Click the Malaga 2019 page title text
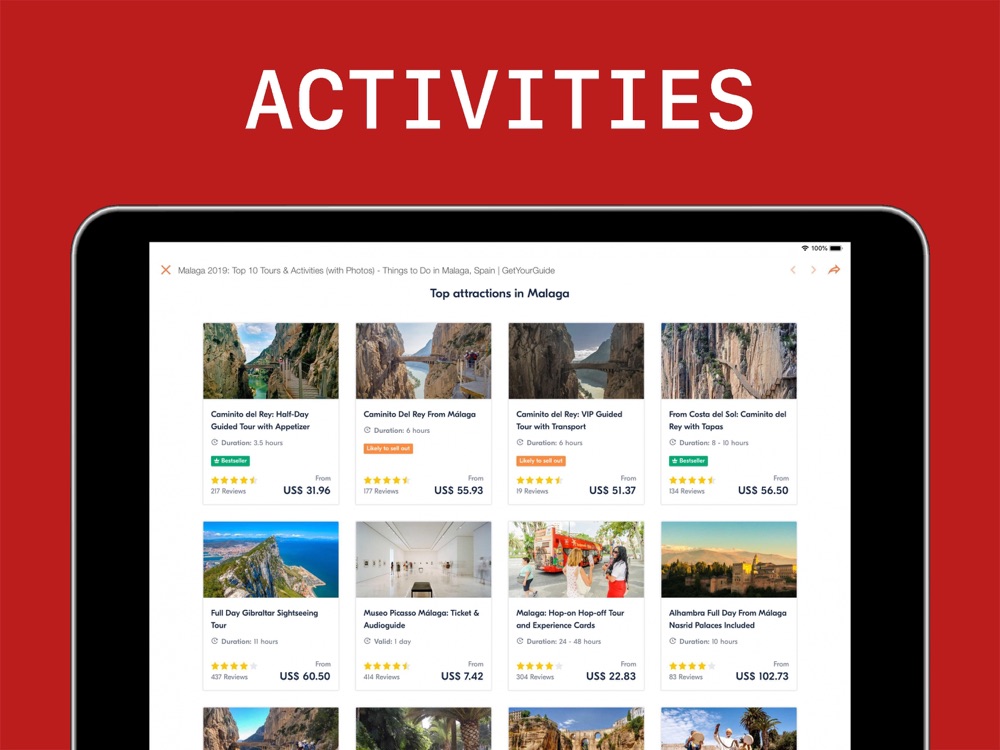The image size is (1000, 750). tap(366, 270)
